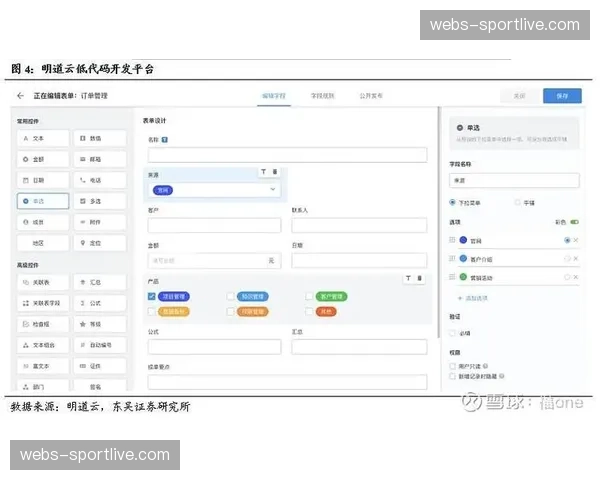The image size is (600, 480).
Task: Select the 单选 single-choice control
Action: click(43, 201)
